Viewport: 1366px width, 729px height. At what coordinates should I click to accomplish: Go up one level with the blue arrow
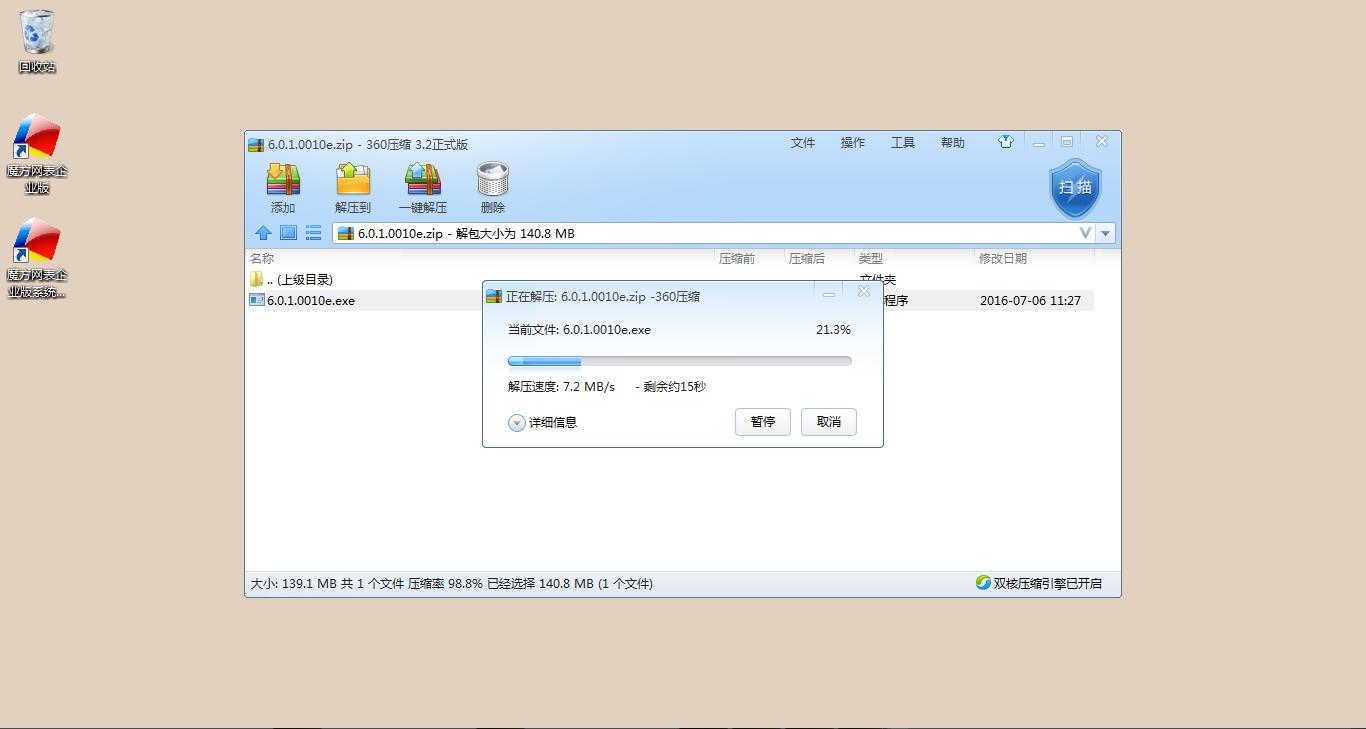263,233
